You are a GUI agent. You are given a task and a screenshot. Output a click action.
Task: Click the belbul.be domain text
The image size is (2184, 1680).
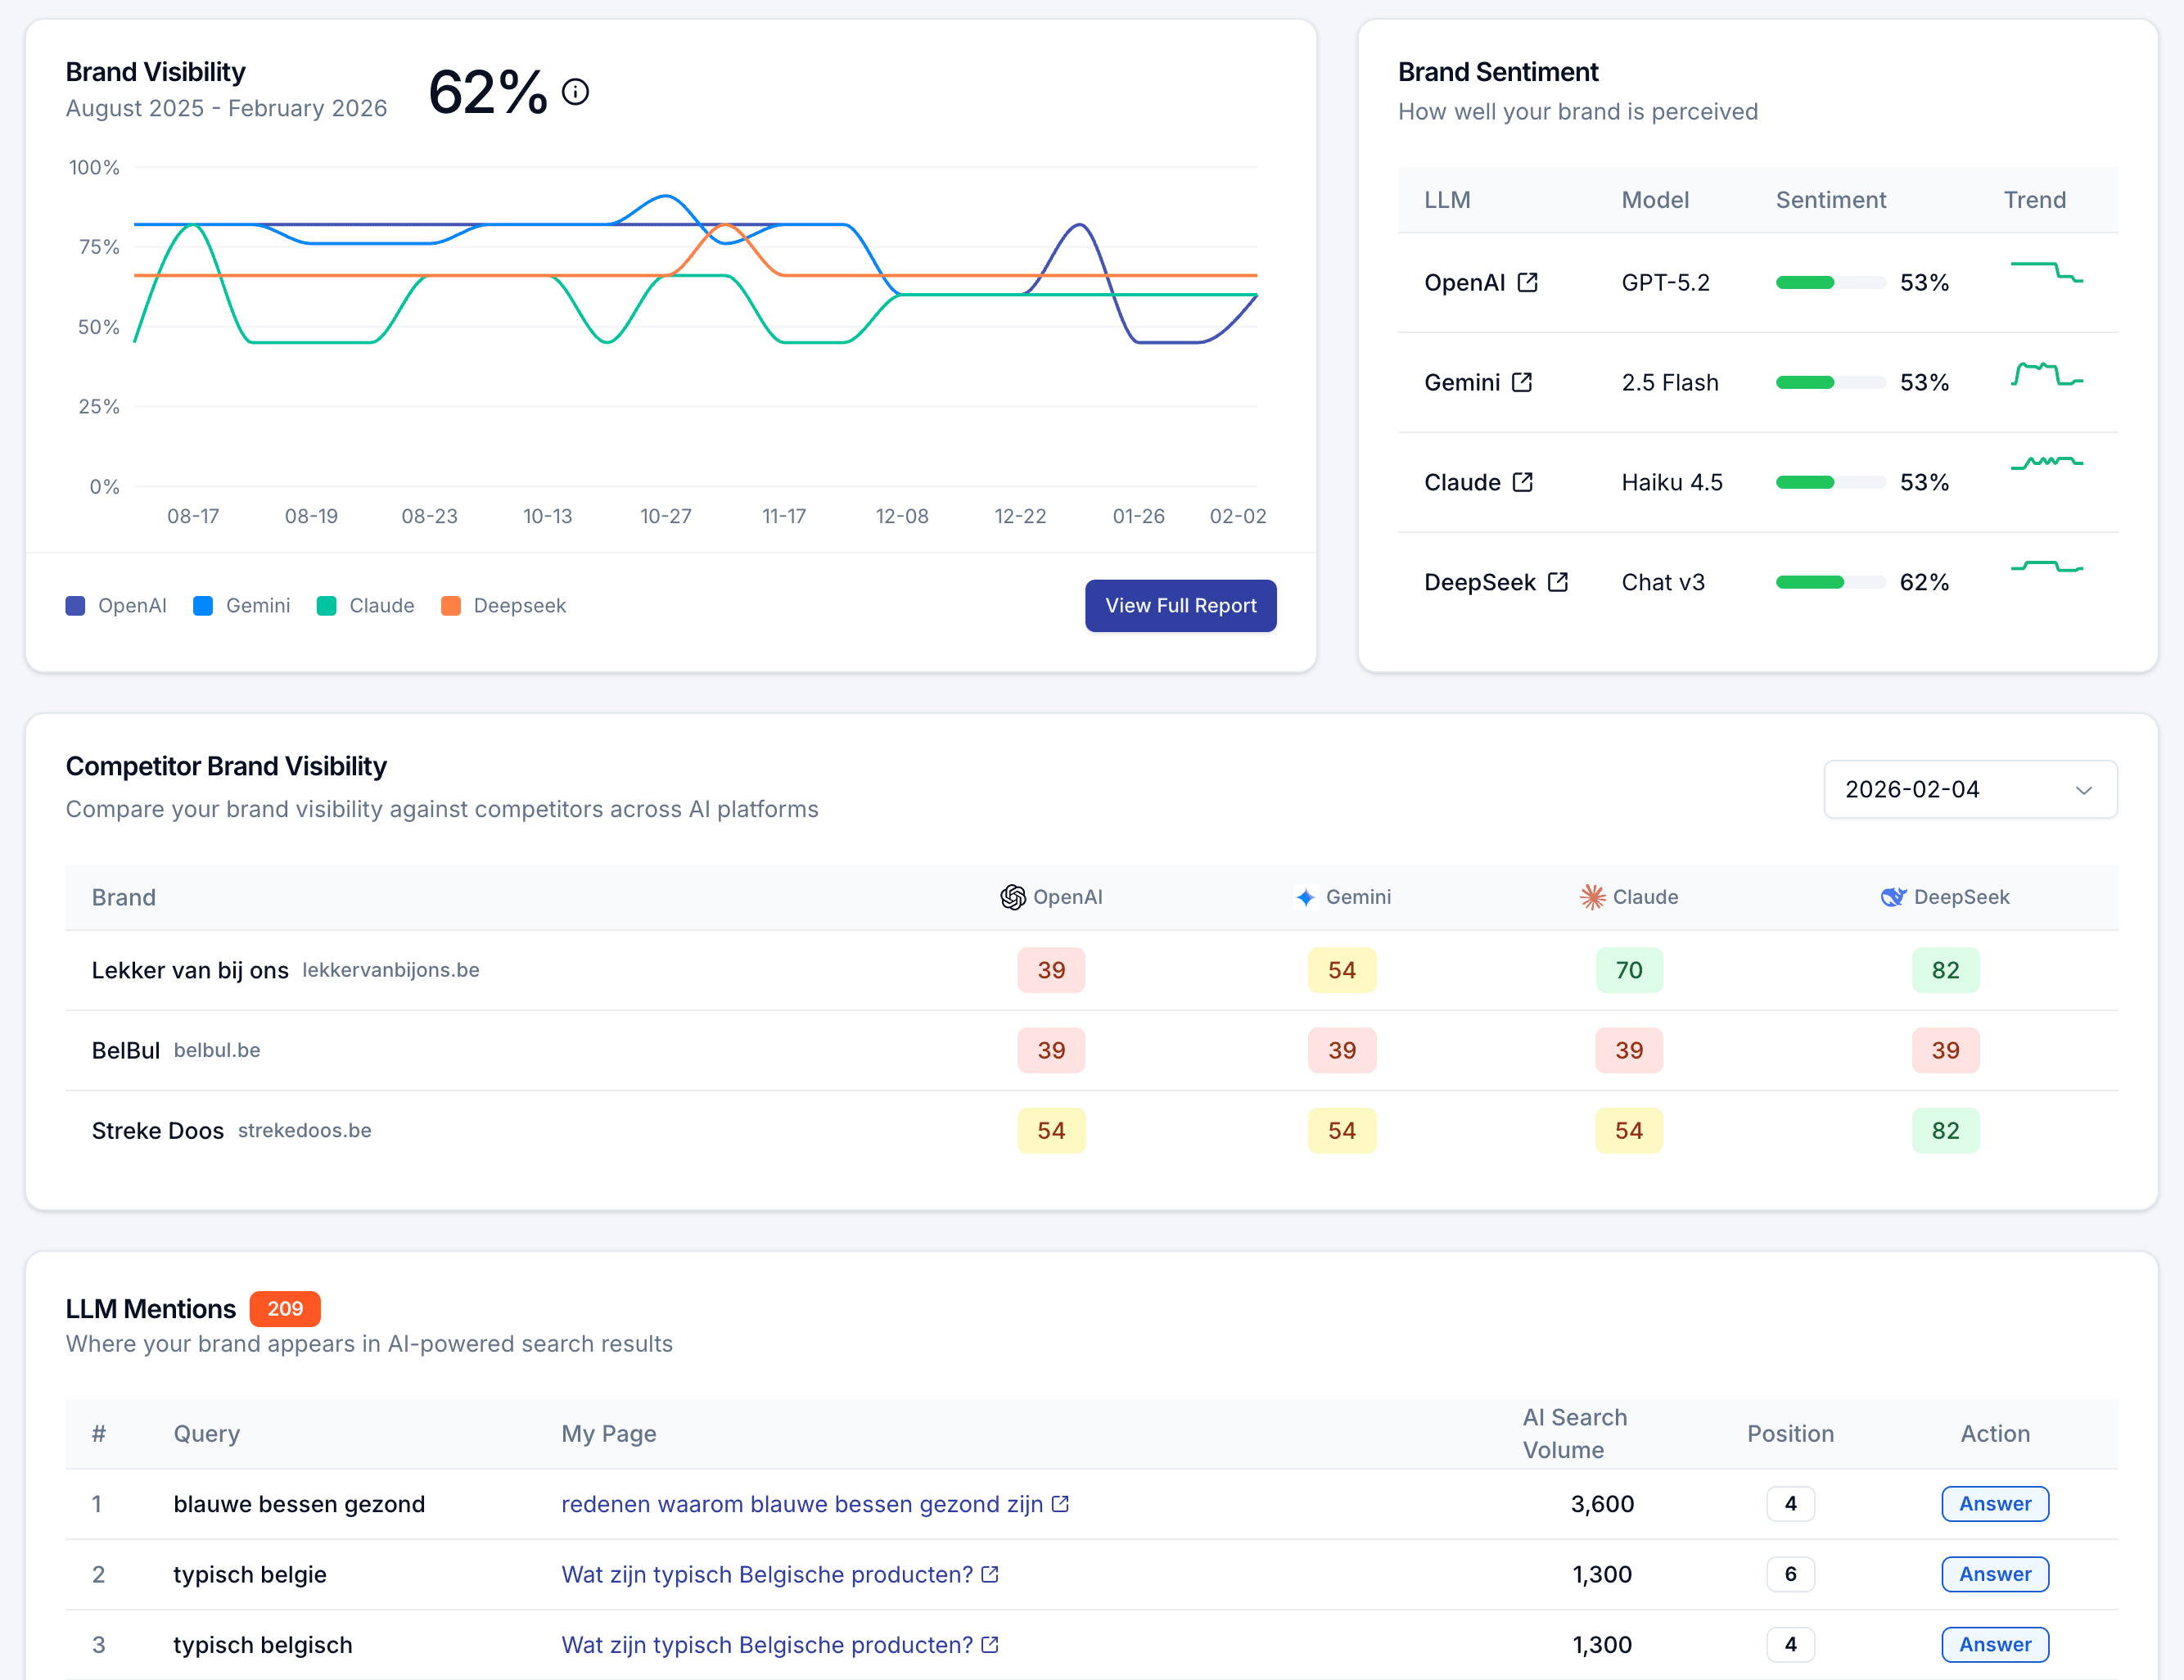(x=217, y=1050)
